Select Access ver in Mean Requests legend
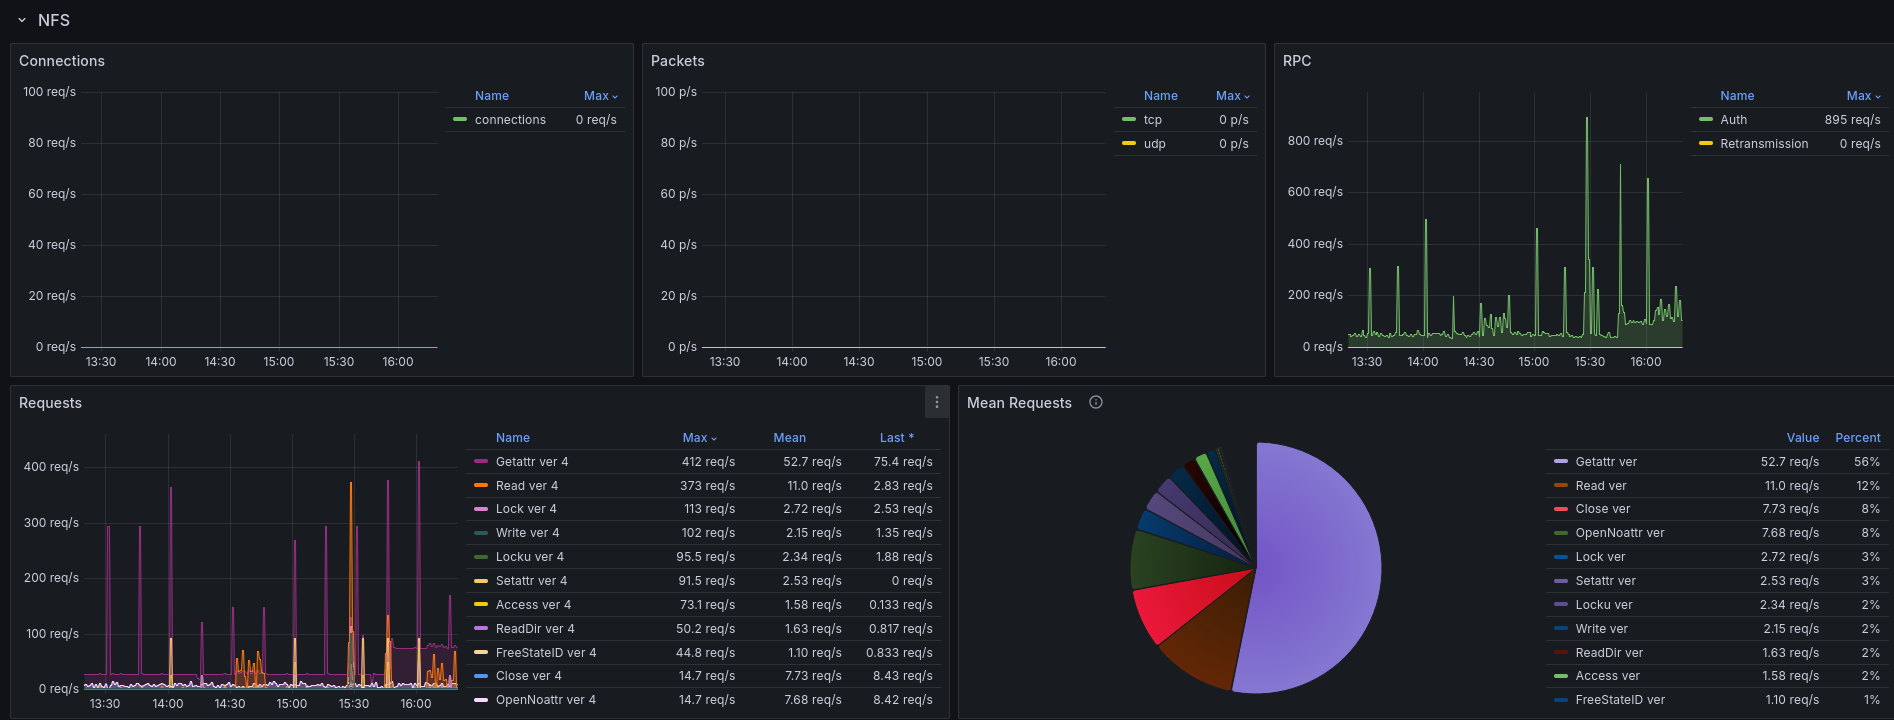The height and width of the screenshot is (720, 1894). click(x=1608, y=676)
